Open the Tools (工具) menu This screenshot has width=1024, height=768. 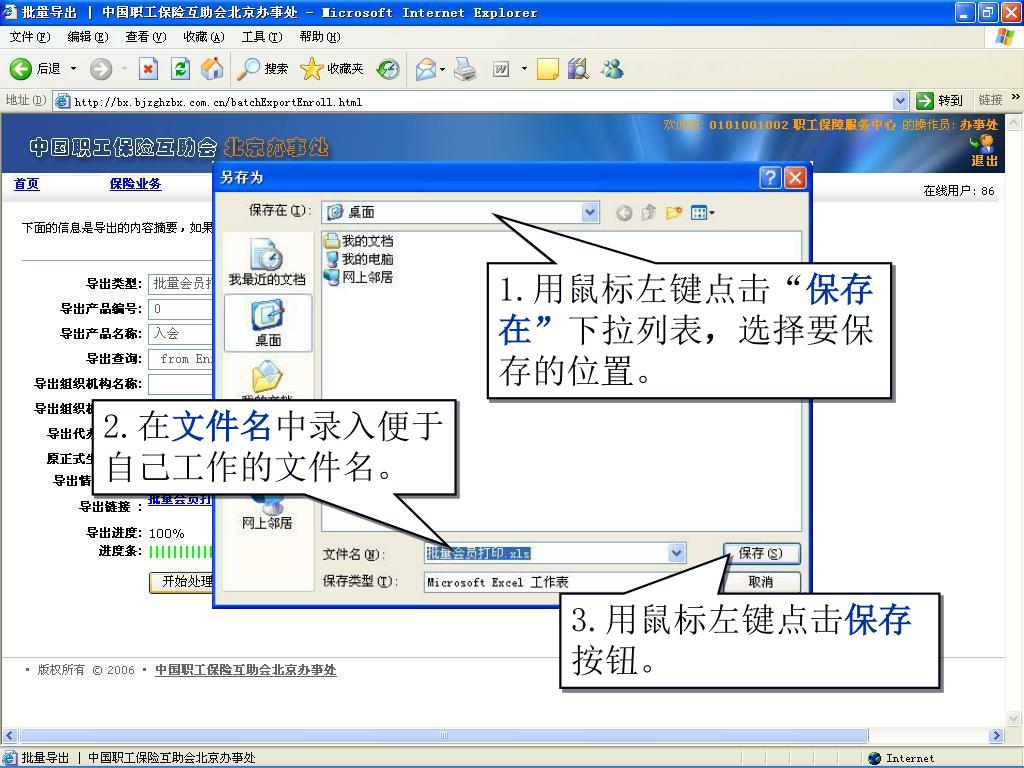262,37
